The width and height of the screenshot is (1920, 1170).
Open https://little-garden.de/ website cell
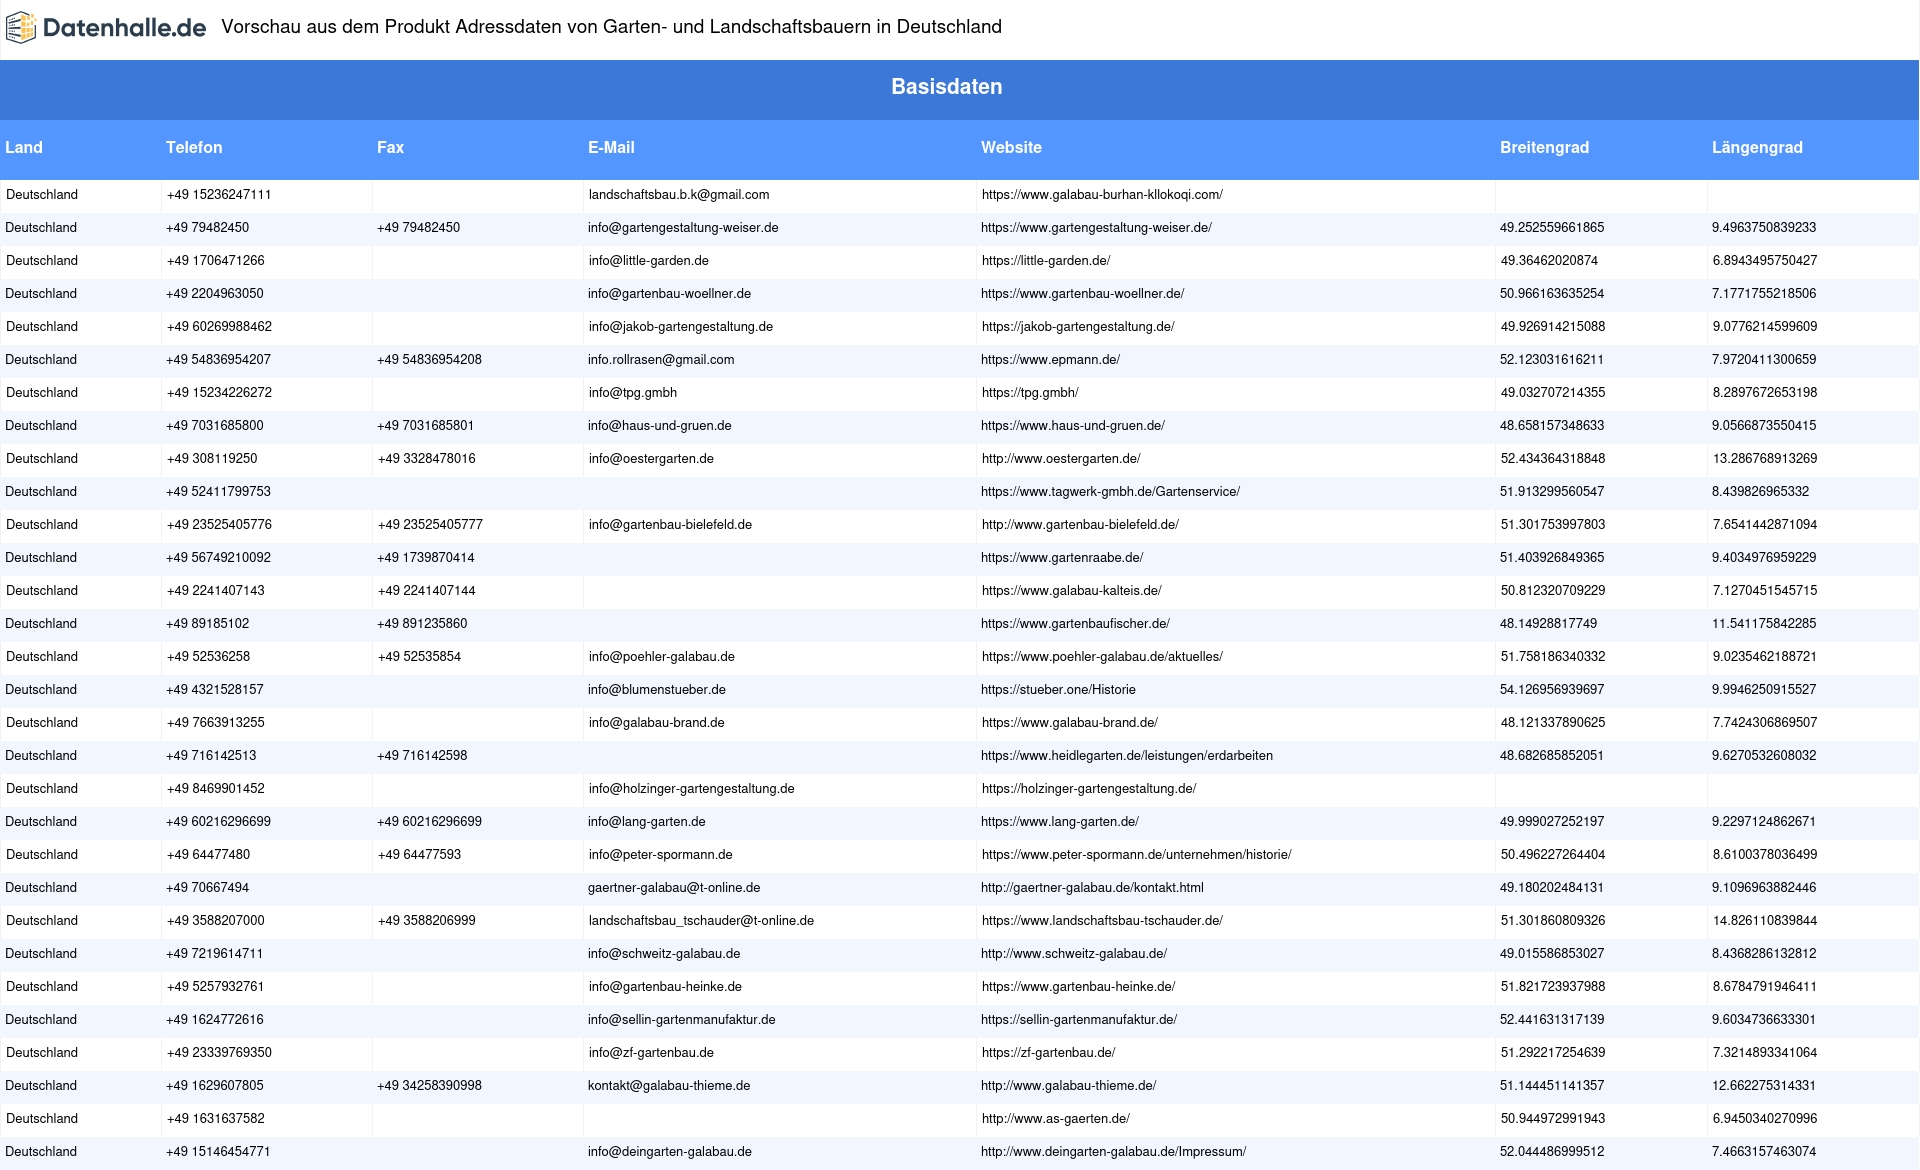click(1046, 261)
